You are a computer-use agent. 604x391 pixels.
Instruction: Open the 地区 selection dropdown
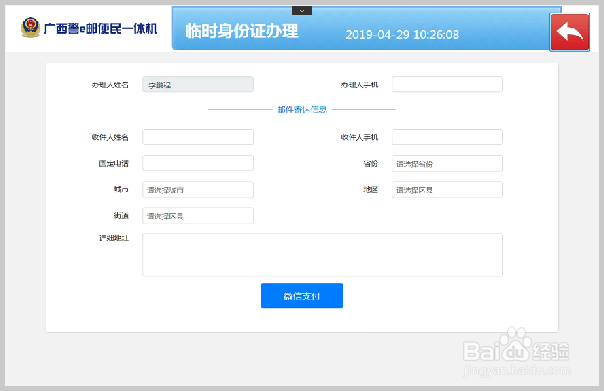447,190
